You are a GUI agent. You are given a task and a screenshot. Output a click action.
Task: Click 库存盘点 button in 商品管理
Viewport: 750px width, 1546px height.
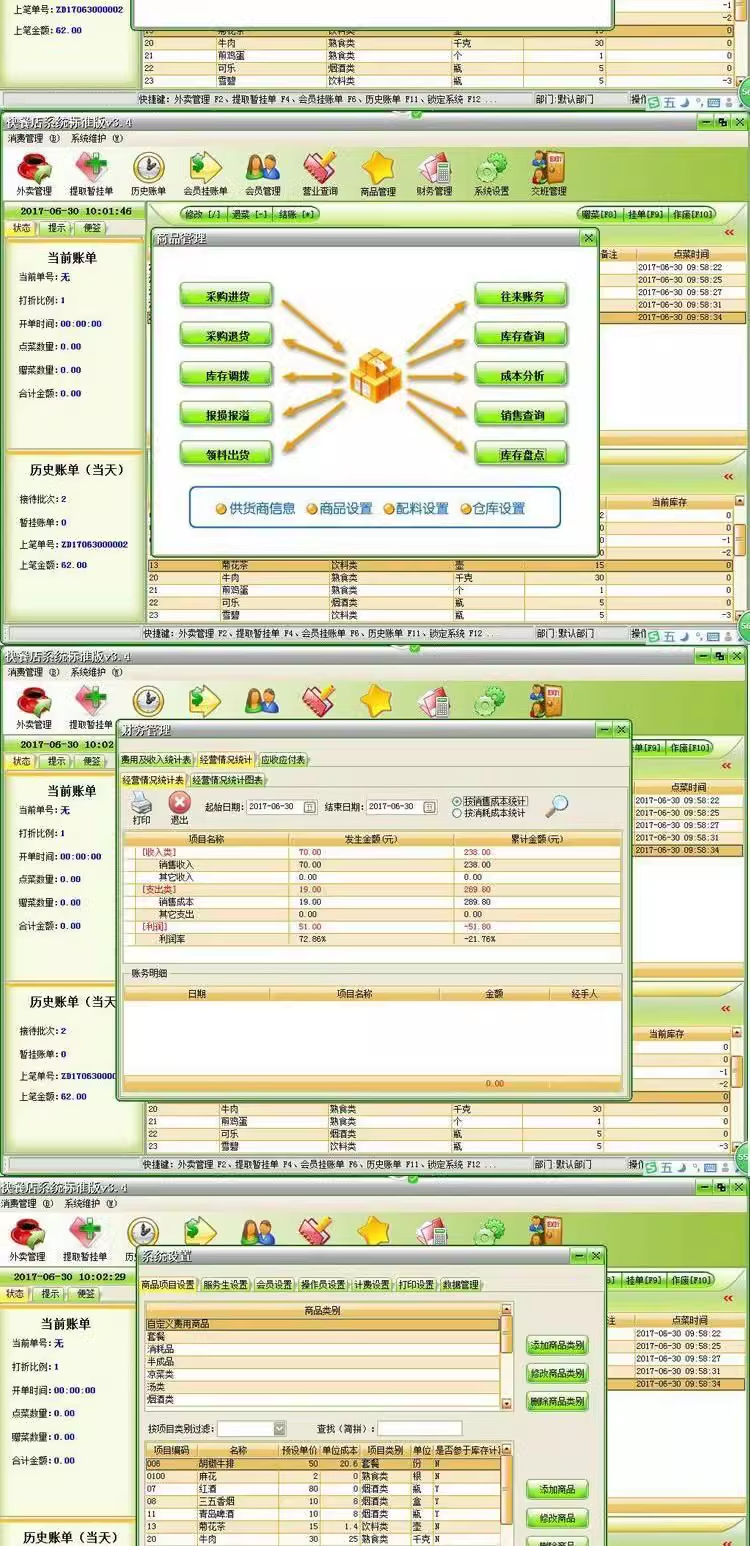point(521,455)
